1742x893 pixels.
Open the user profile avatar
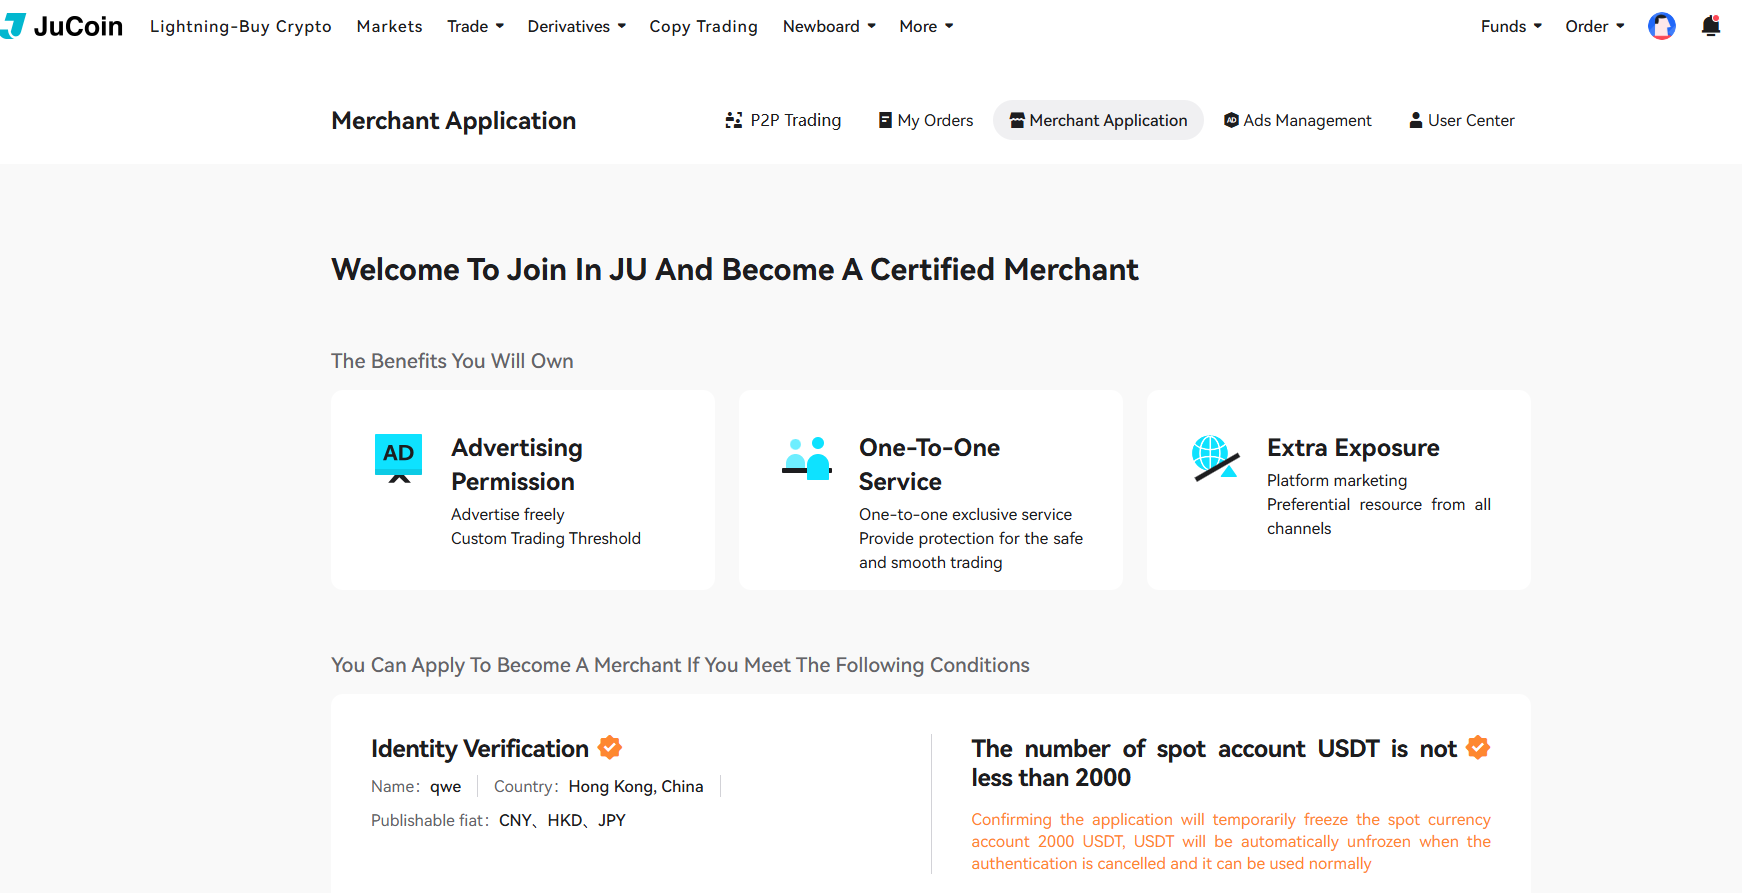point(1661,26)
